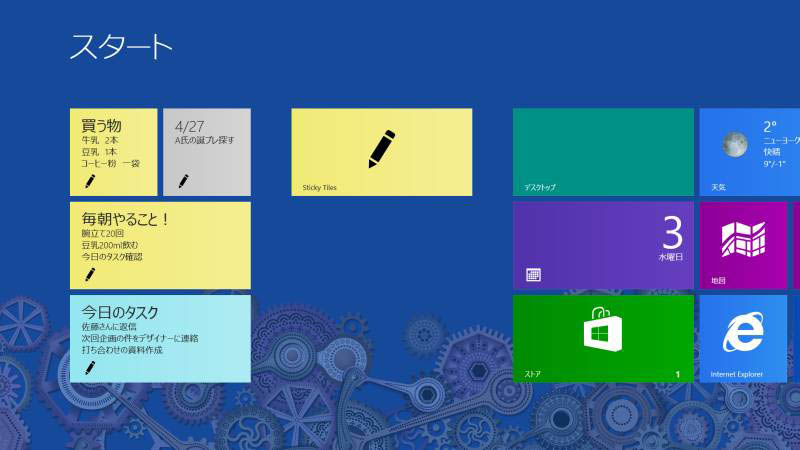Launch the Internet Explorer logo icon

pyautogui.click(x=741, y=334)
